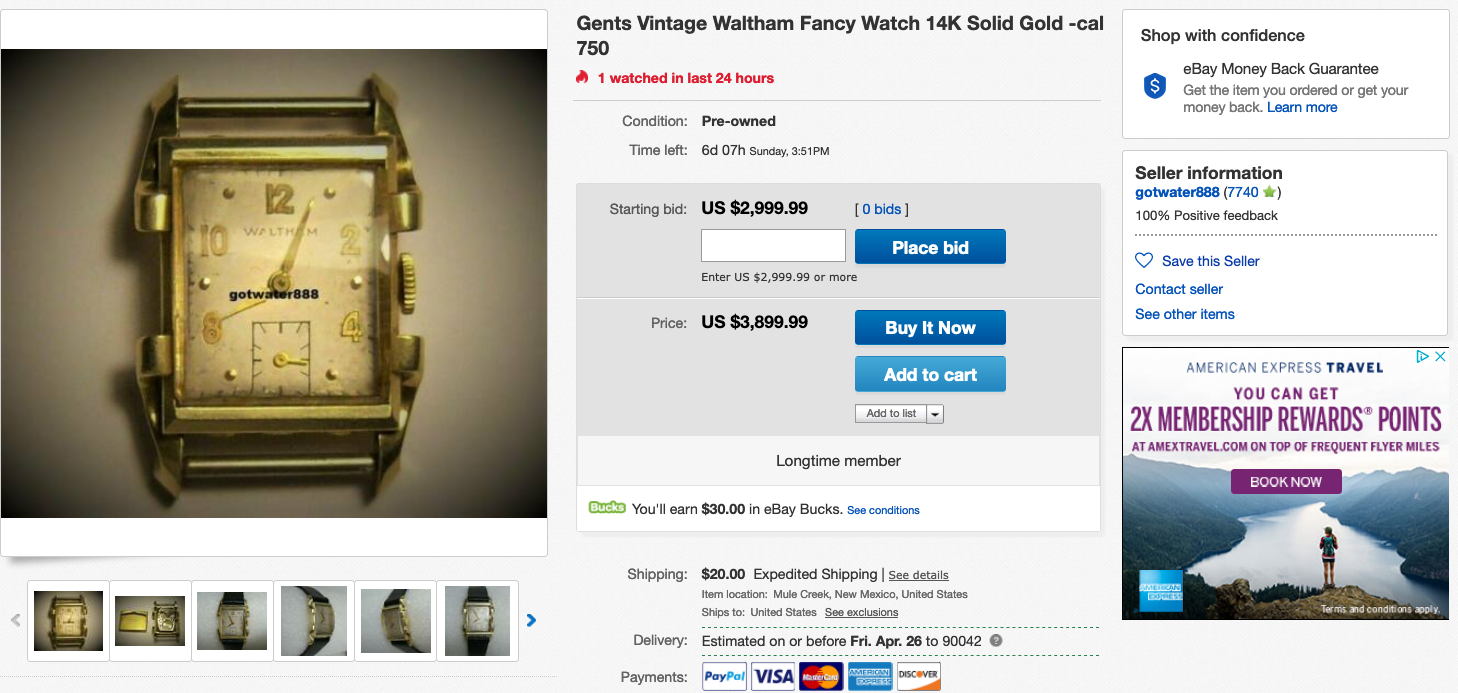The width and height of the screenshot is (1458, 693).
Task: Click the AdChoices info icon on ad
Action: (1423, 356)
